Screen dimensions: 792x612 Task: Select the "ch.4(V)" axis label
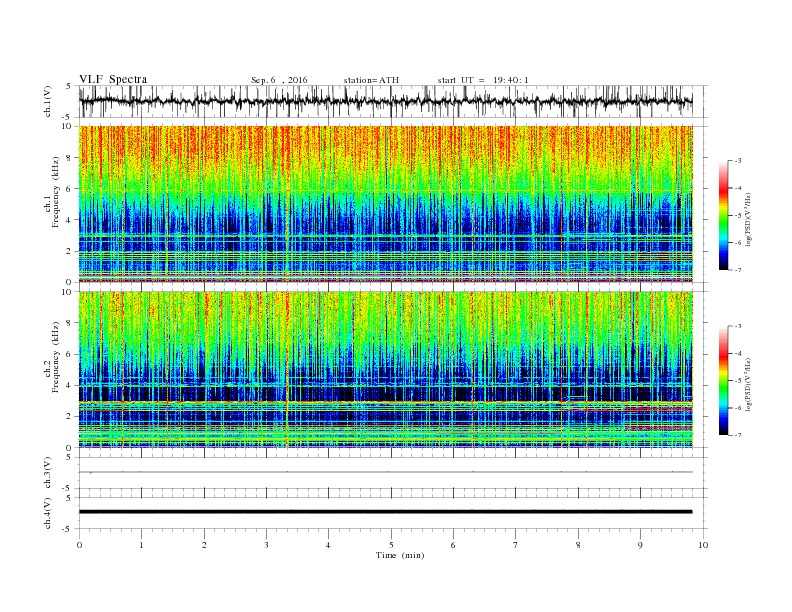click(x=48, y=513)
